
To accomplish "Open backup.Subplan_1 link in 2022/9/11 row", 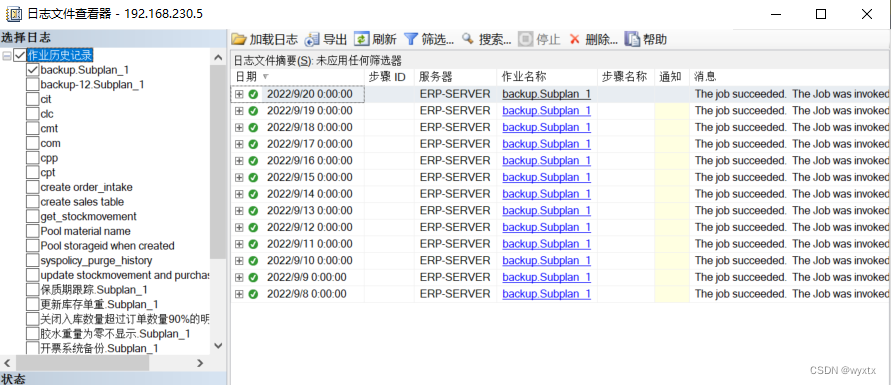I will [x=546, y=244].
